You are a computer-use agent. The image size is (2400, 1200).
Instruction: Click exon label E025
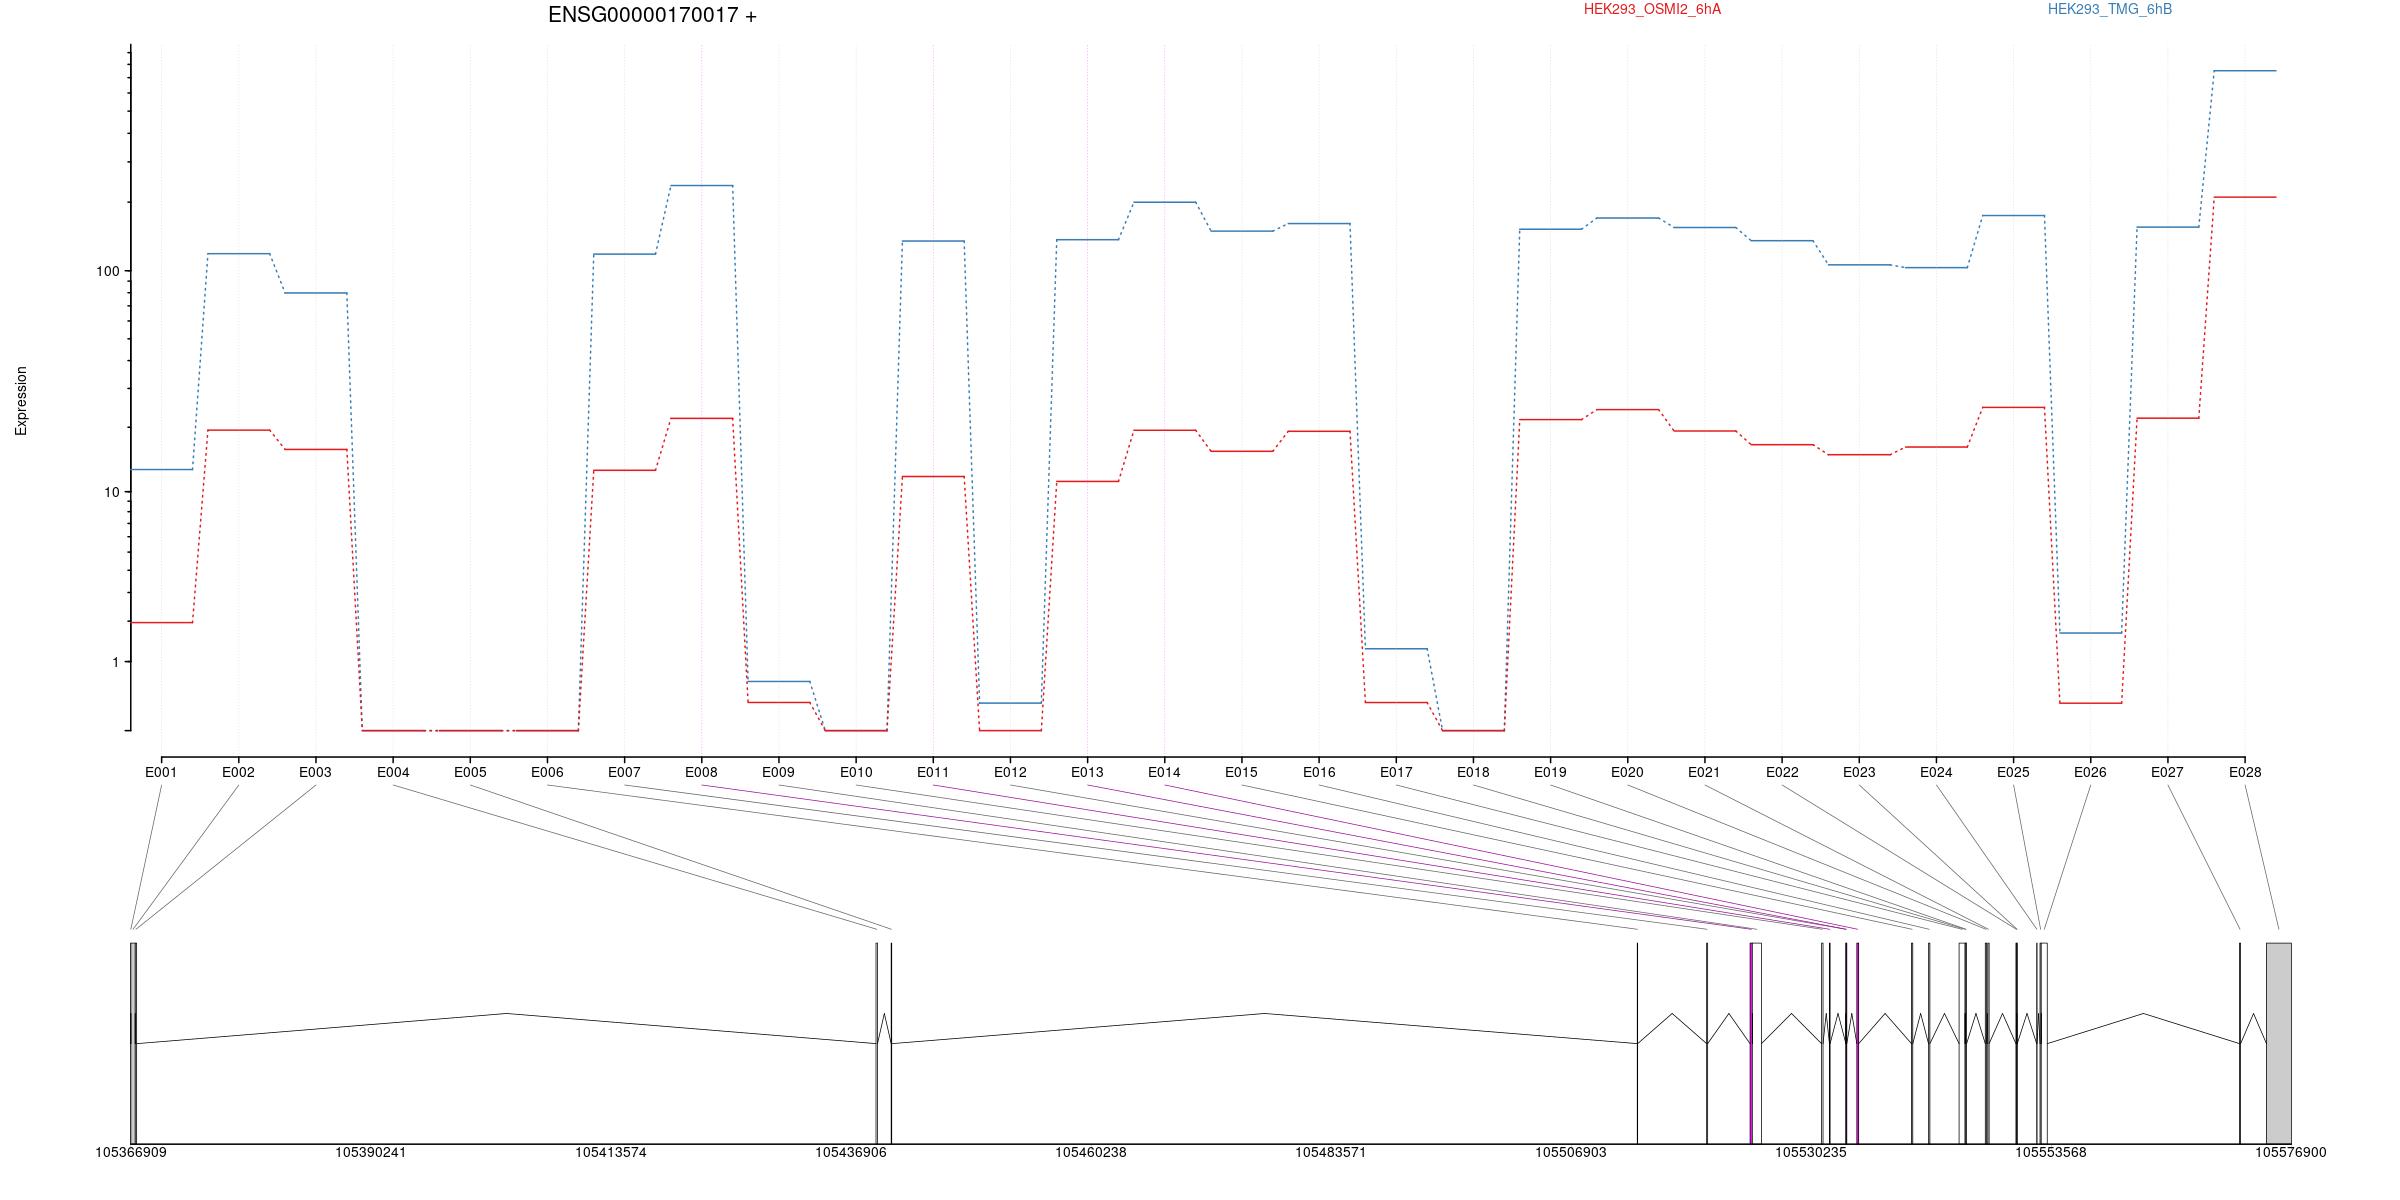coord(2013,772)
